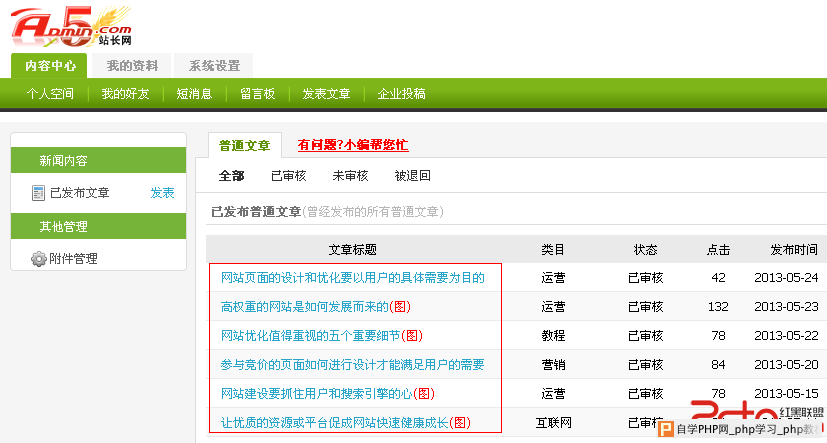Click the 新闻内容 sidebar header

pos(99,160)
